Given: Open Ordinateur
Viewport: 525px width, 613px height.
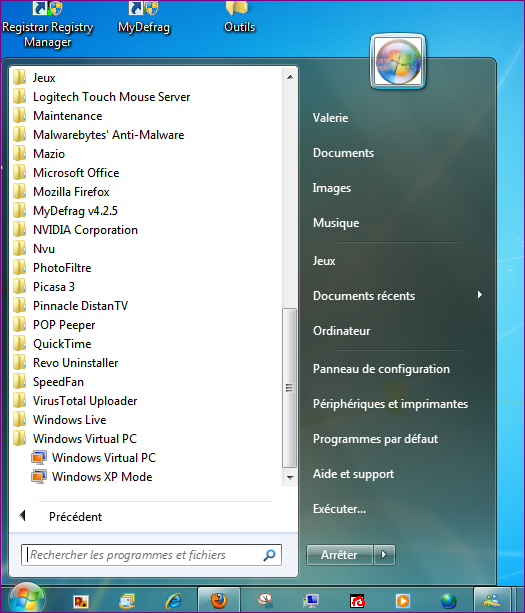Looking at the screenshot, I should coord(341,331).
